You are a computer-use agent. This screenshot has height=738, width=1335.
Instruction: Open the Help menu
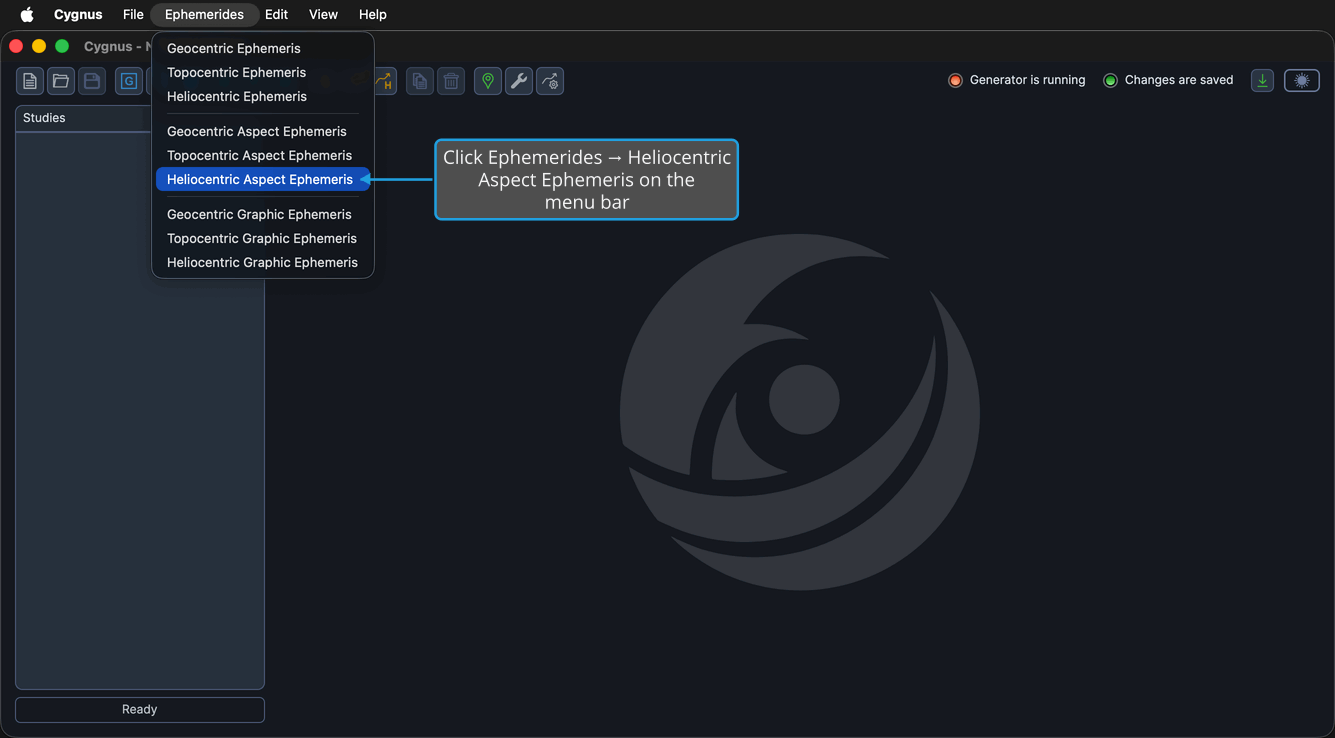pos(373,15)
